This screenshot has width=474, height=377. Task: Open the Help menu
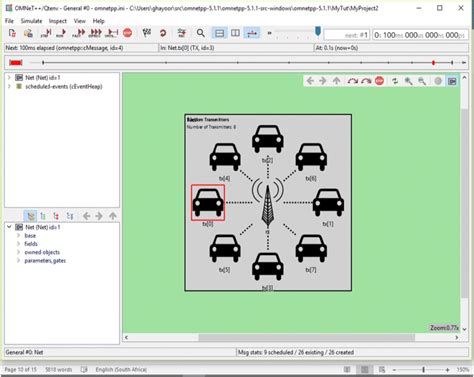(99, 21)
